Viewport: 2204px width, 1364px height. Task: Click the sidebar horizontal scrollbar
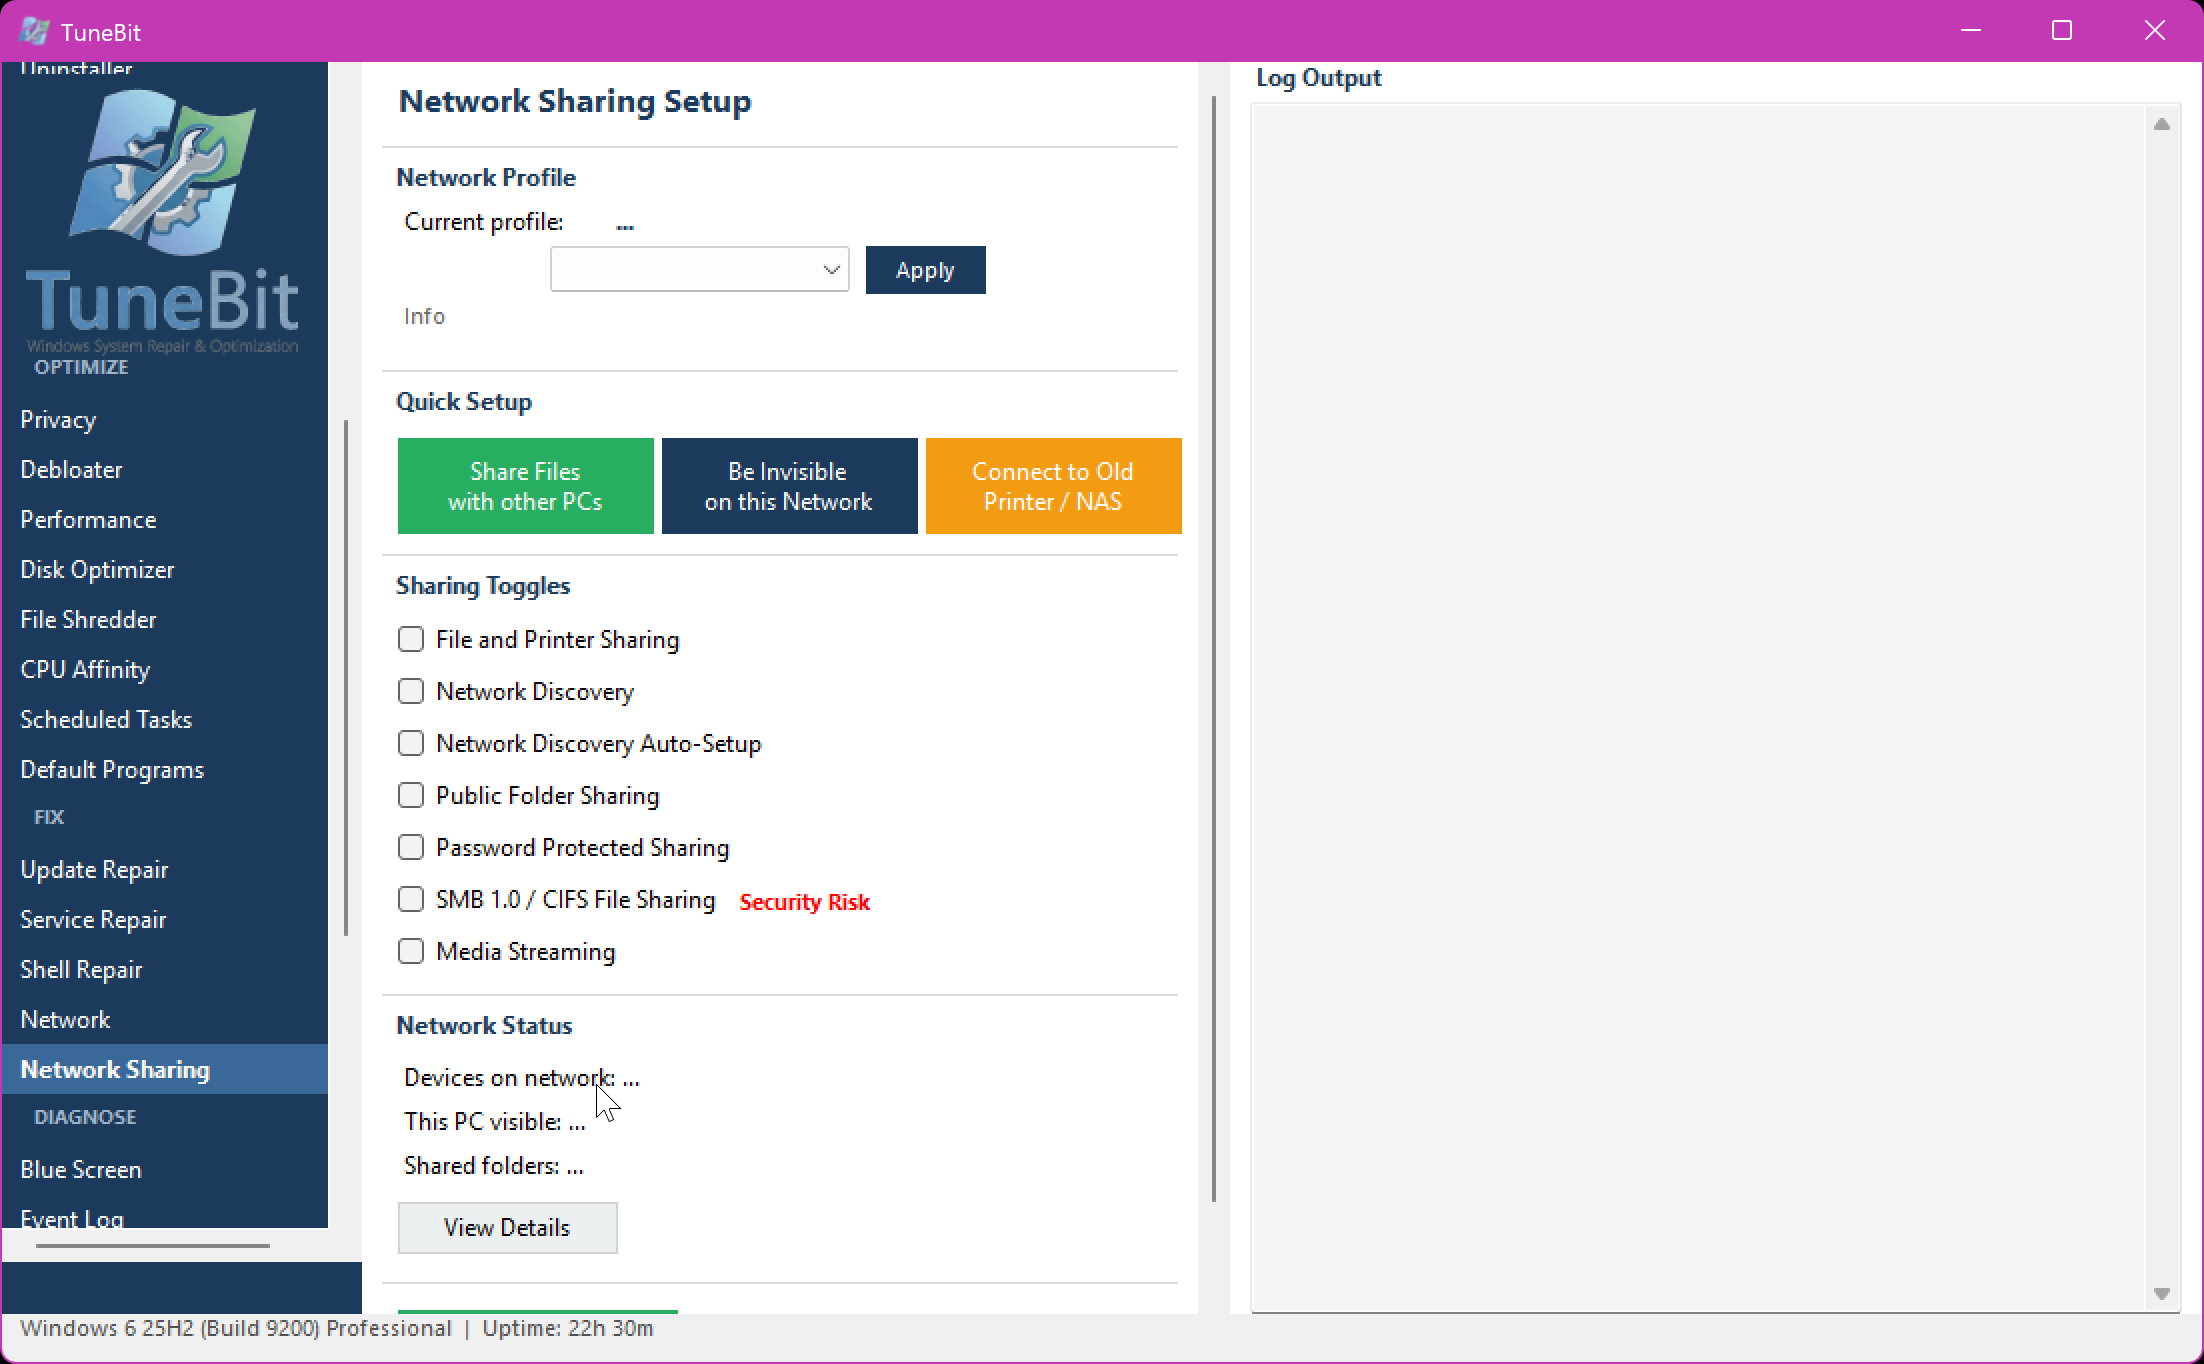pos(153,1246)
